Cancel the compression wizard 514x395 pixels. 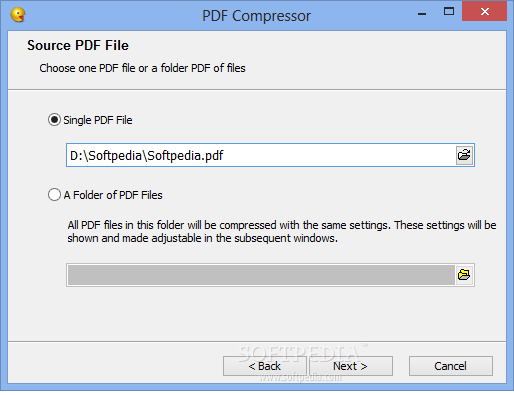click(451, 366)
